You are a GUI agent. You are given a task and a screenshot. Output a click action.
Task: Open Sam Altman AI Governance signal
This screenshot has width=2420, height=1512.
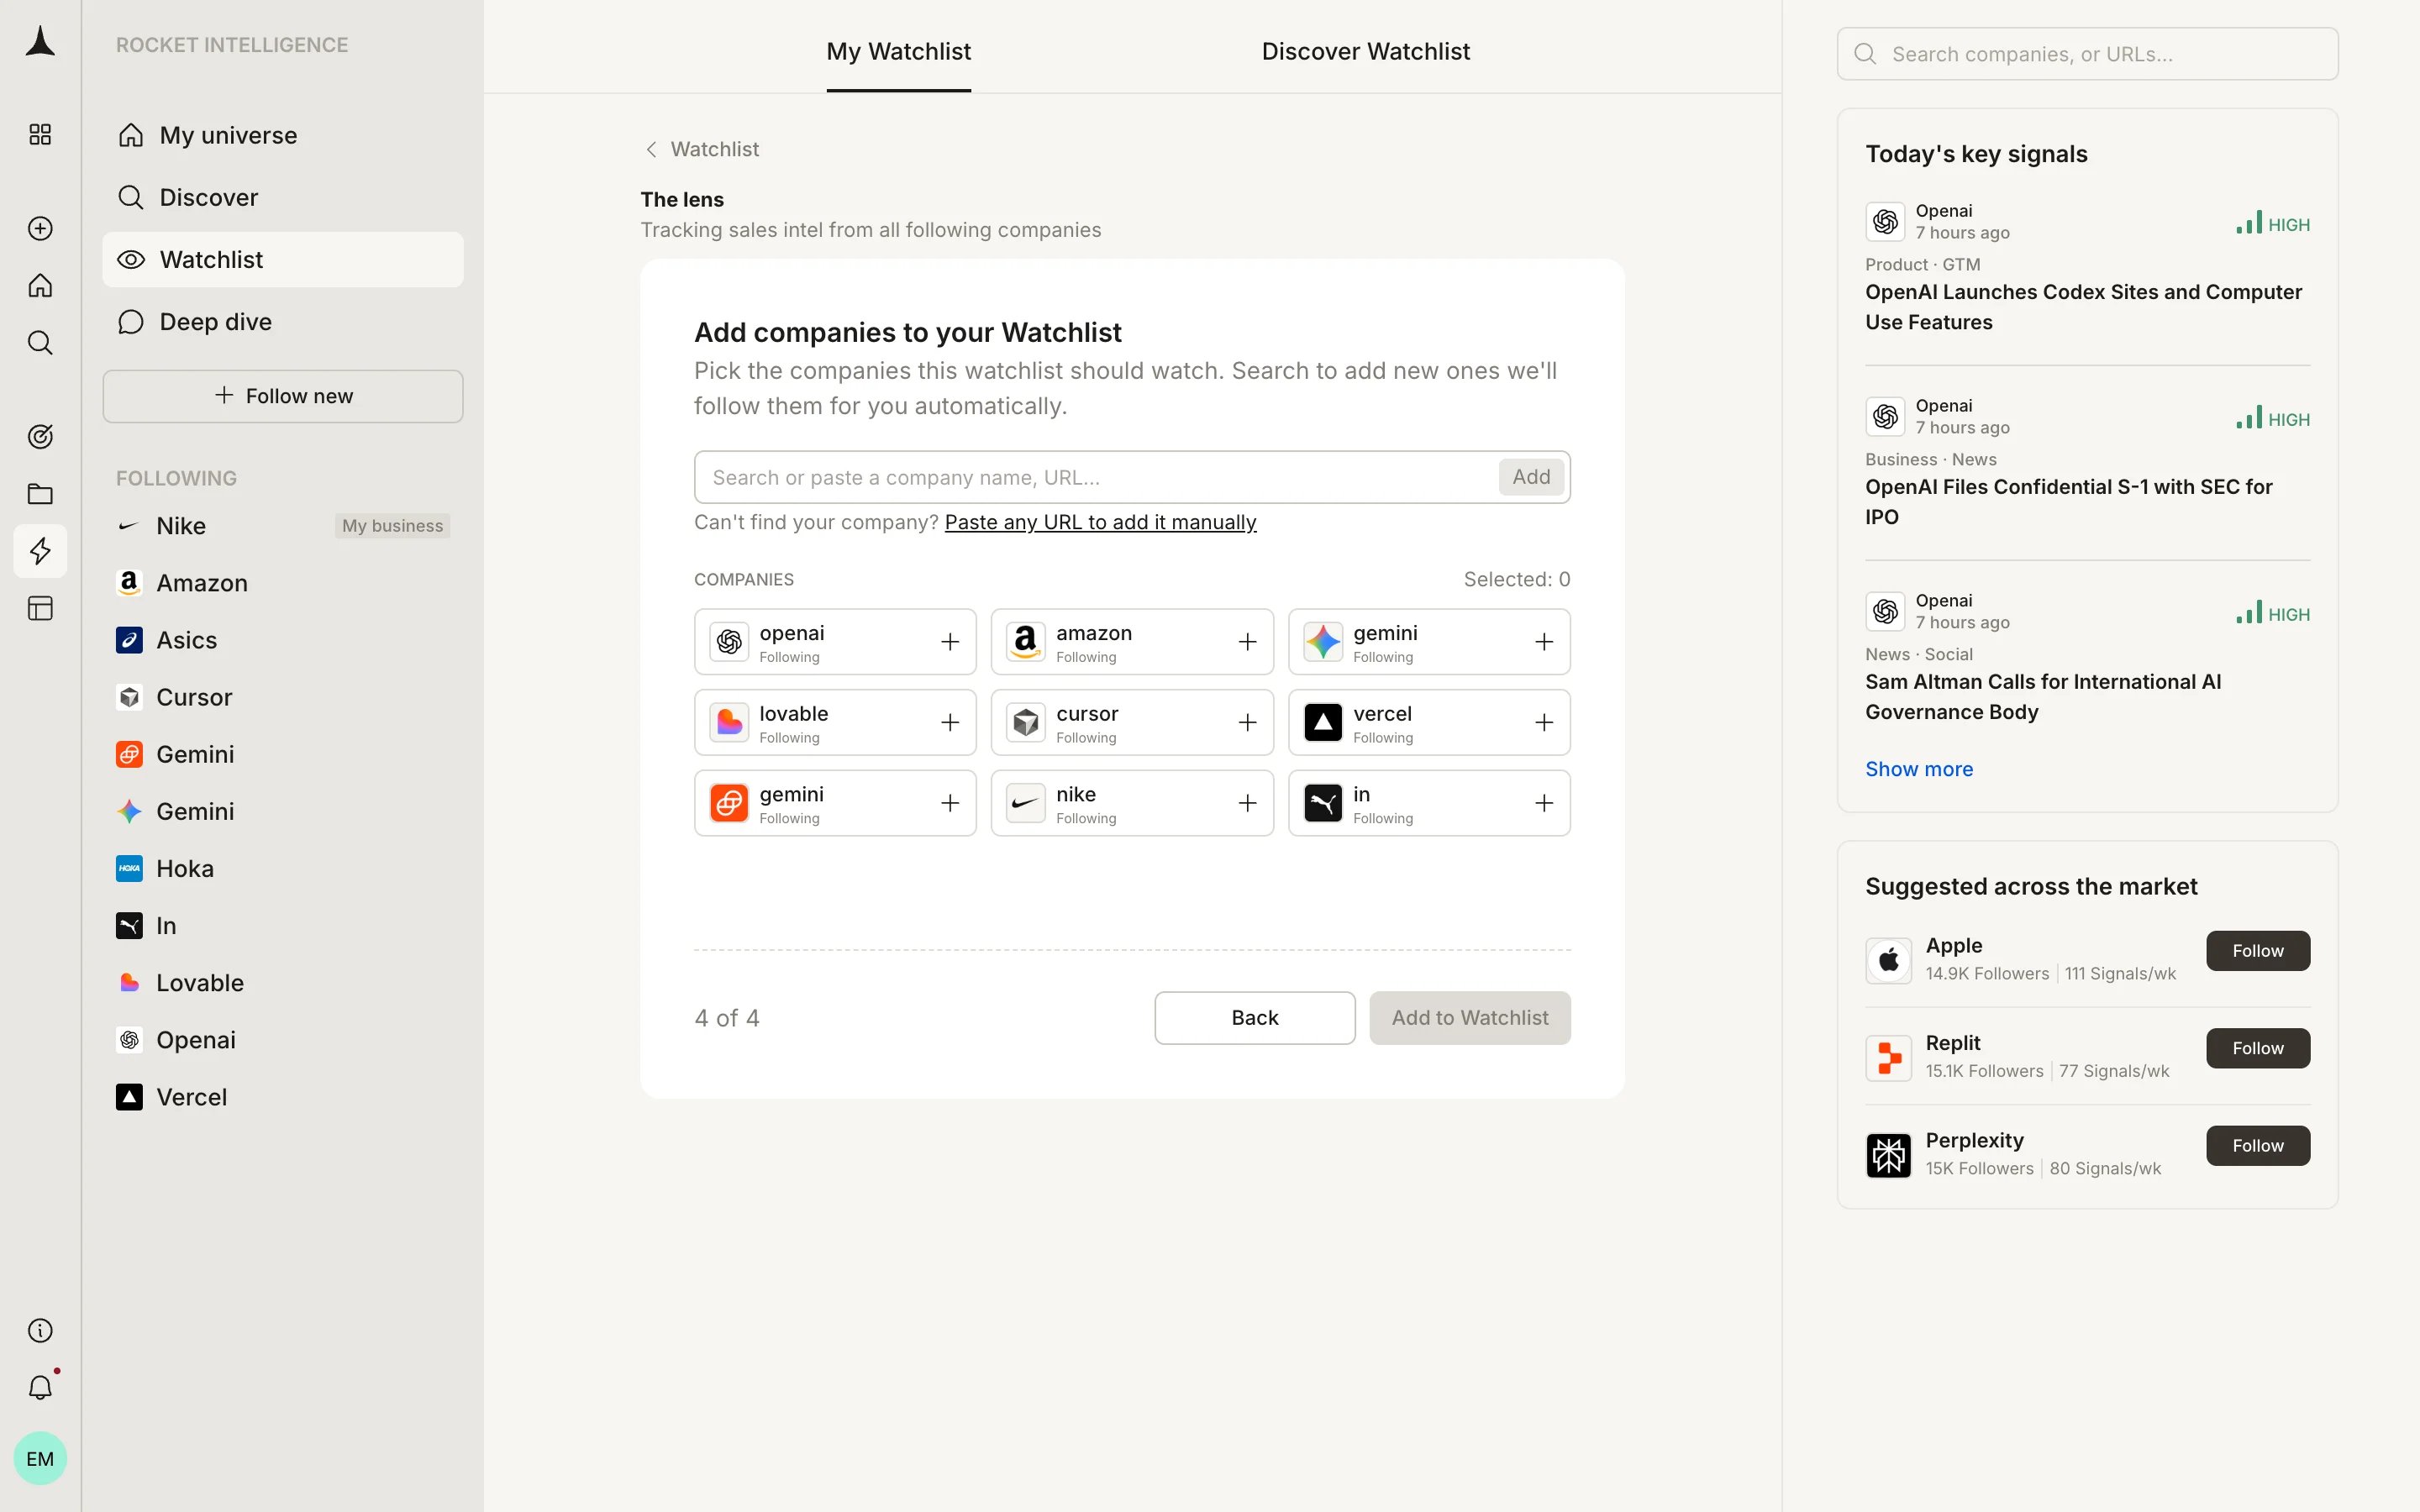click(2042, 697)
